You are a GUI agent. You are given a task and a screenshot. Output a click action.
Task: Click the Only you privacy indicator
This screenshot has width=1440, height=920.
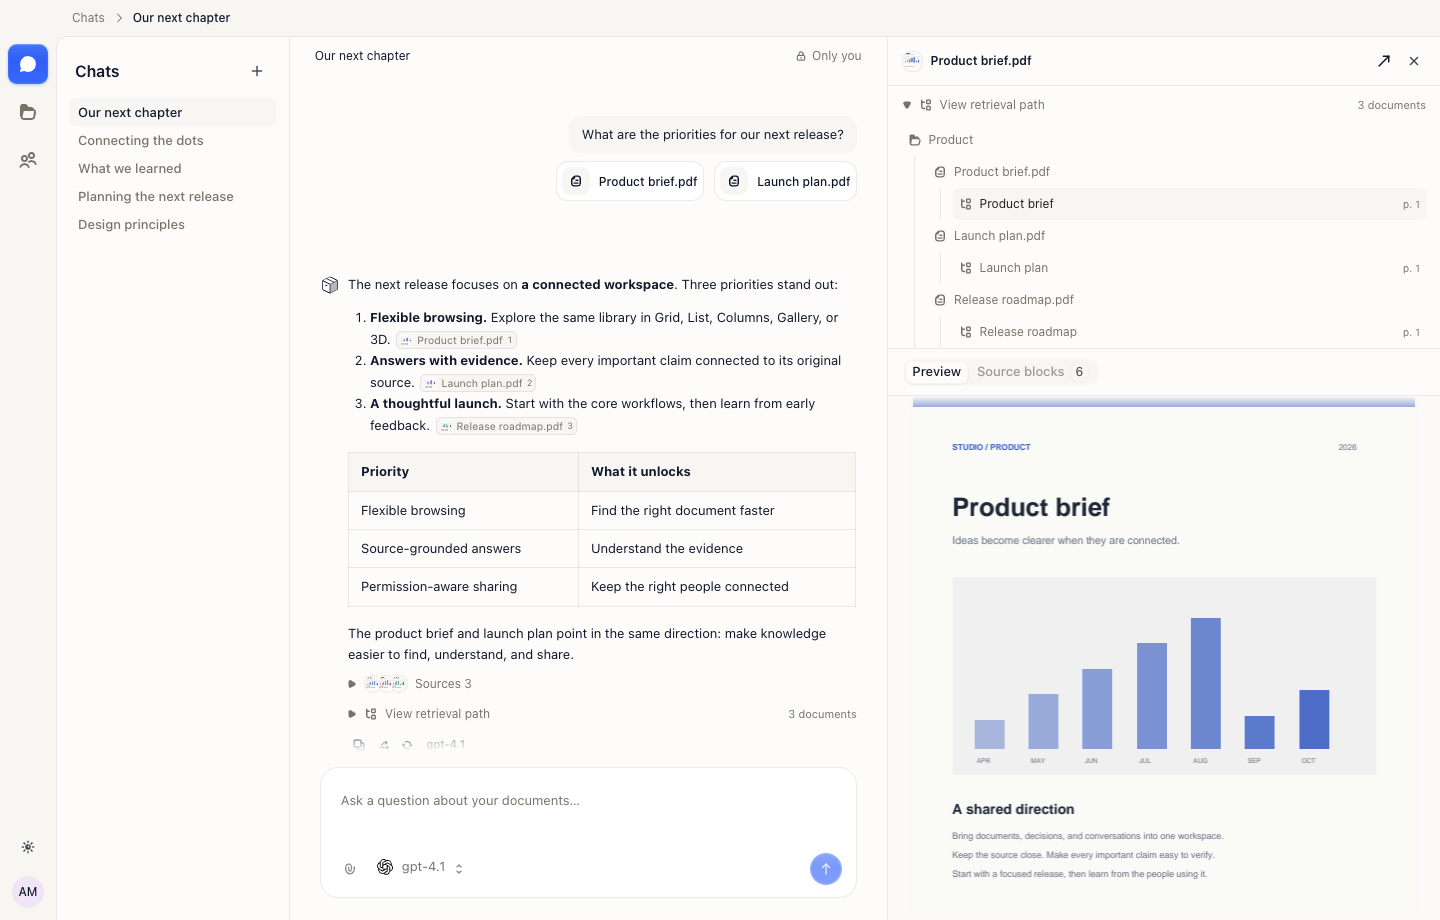tap(829, 56)
